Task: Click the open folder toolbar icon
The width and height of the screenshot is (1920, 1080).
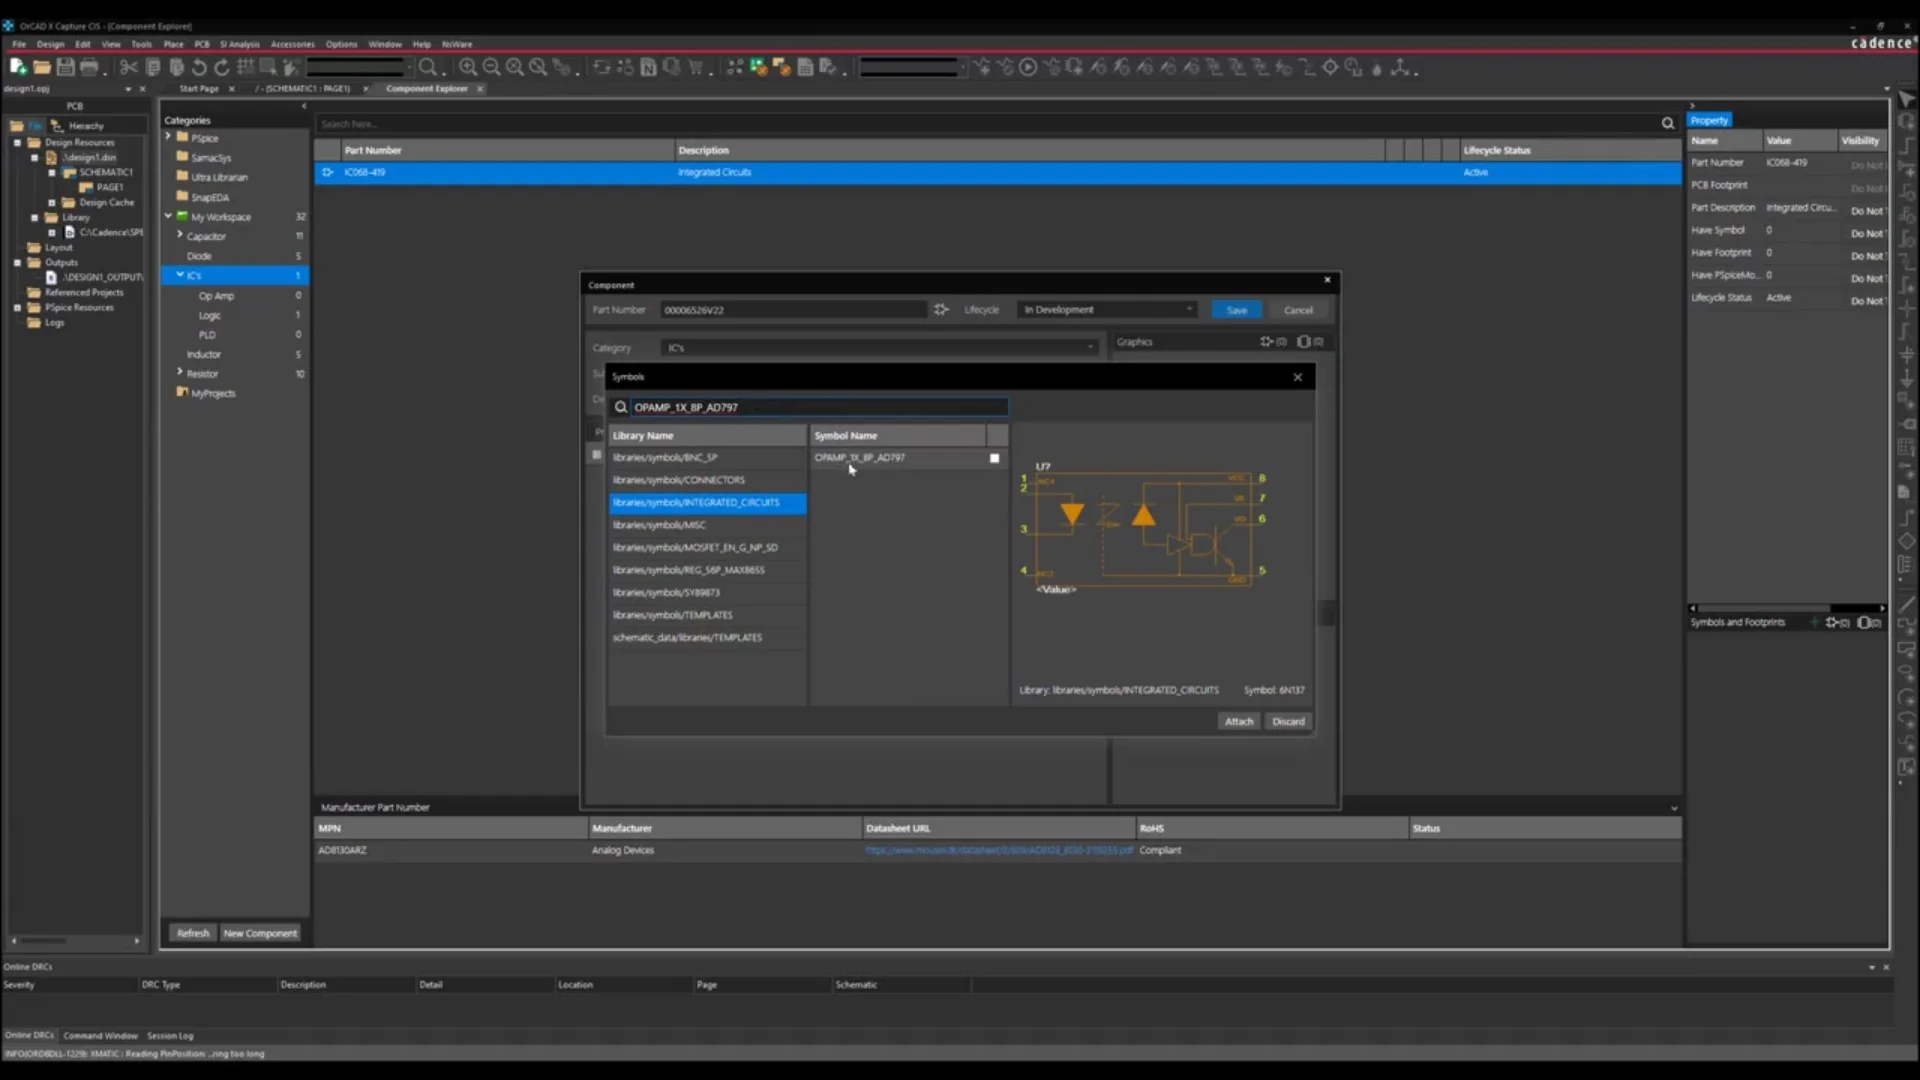Action: (x=42, y=67)
